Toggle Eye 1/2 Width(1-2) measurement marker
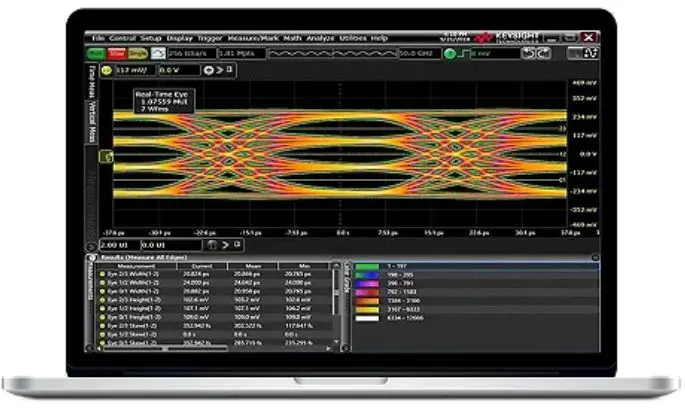Viewport: 685px width, 414px height. 102,283
